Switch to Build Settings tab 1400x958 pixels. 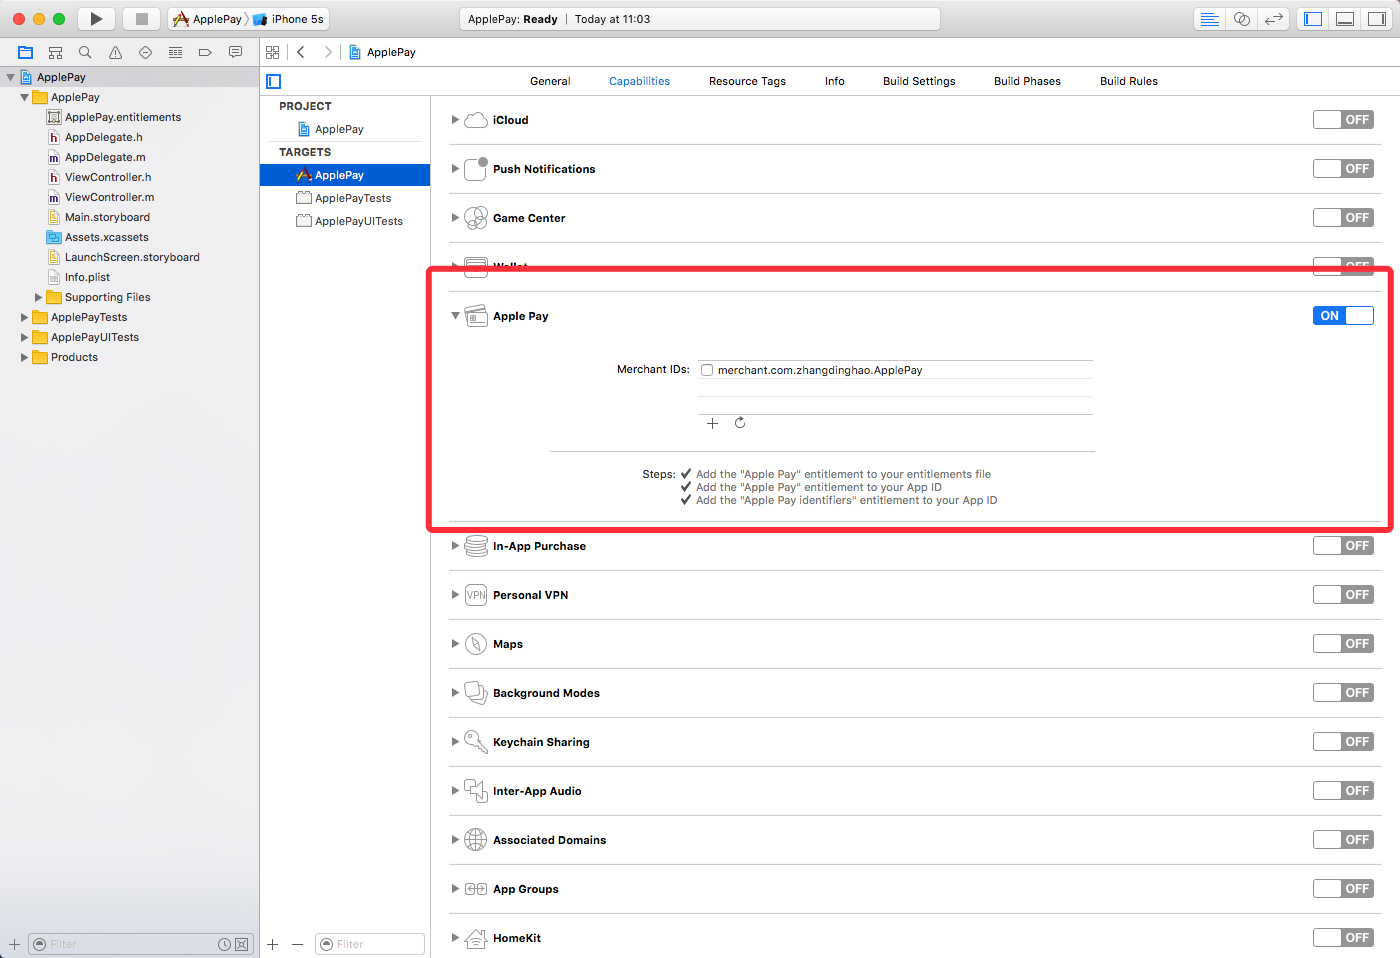919,81
